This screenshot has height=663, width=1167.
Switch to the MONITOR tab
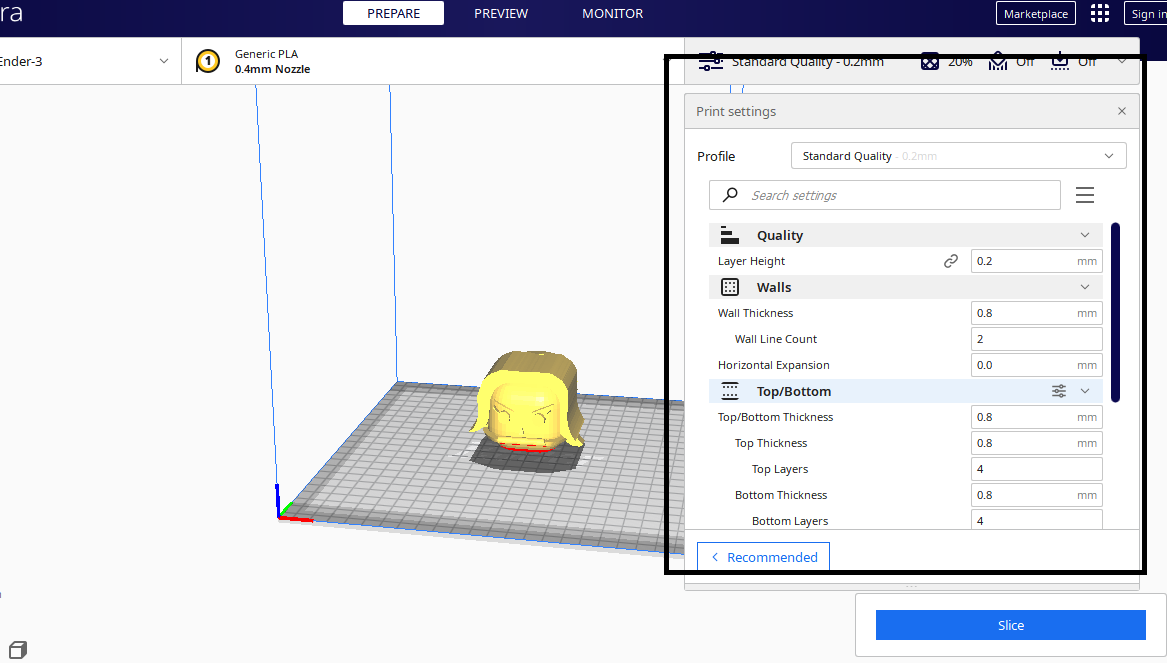(x=613, y=13)
